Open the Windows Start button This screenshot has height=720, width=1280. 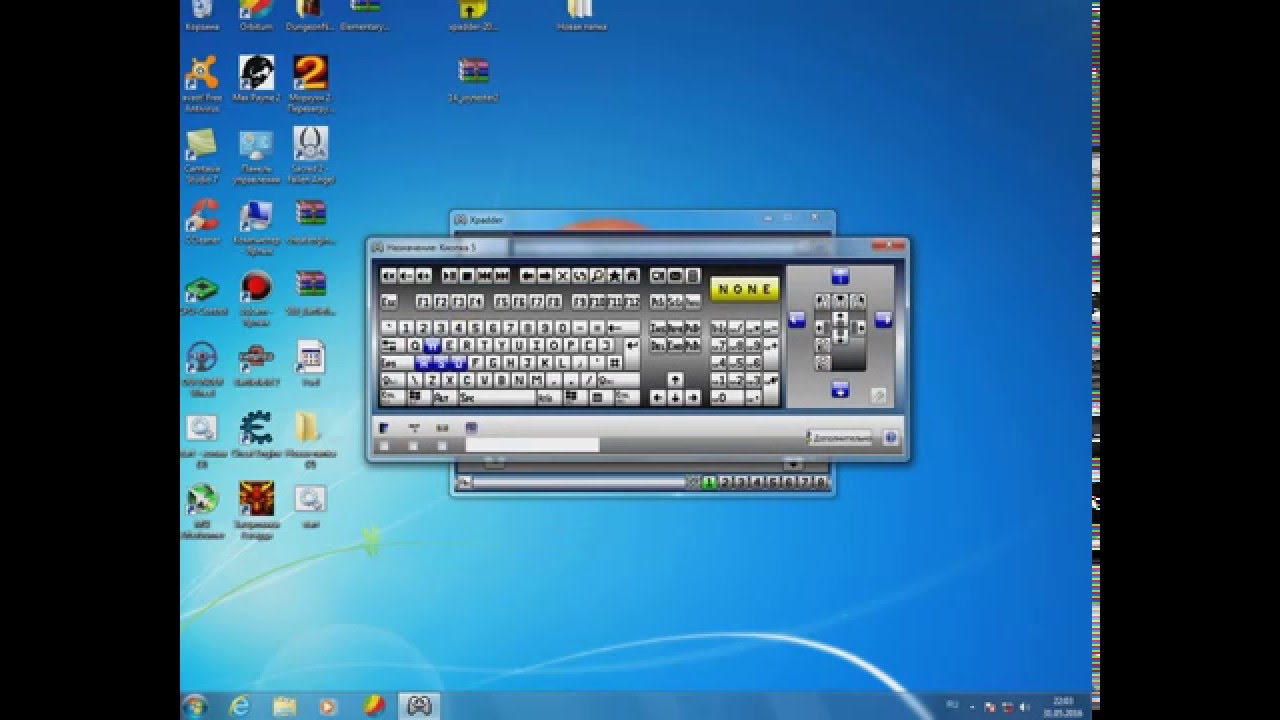pos(194,706)
